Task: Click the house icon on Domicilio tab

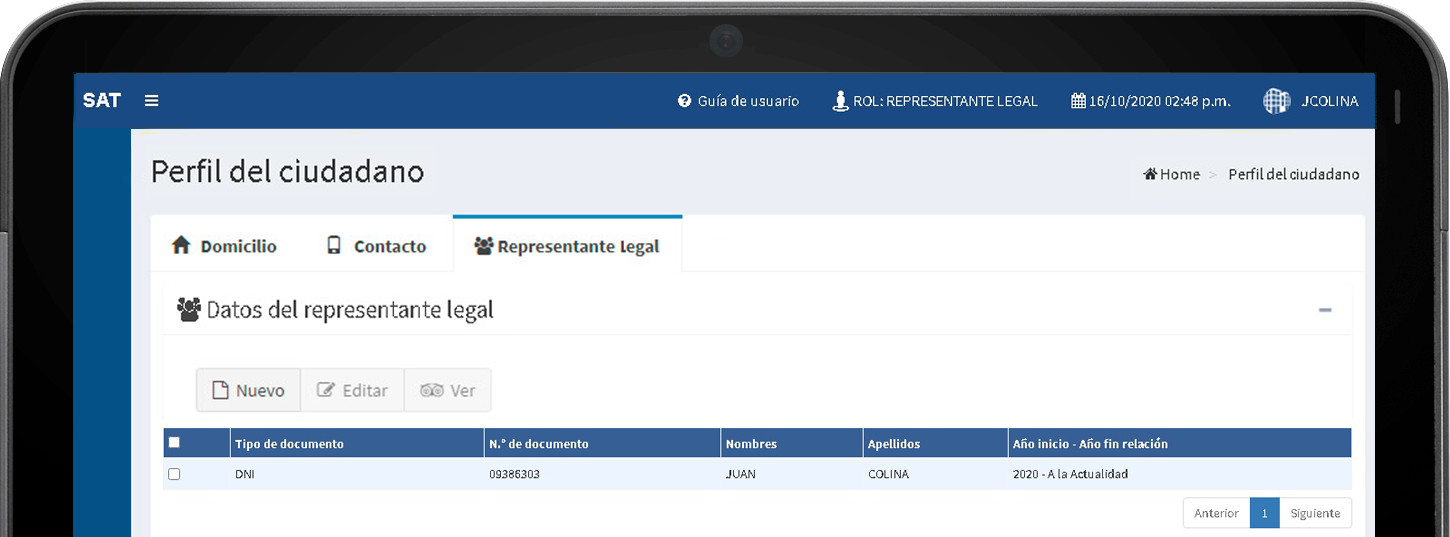Action: tap(181, 245)
